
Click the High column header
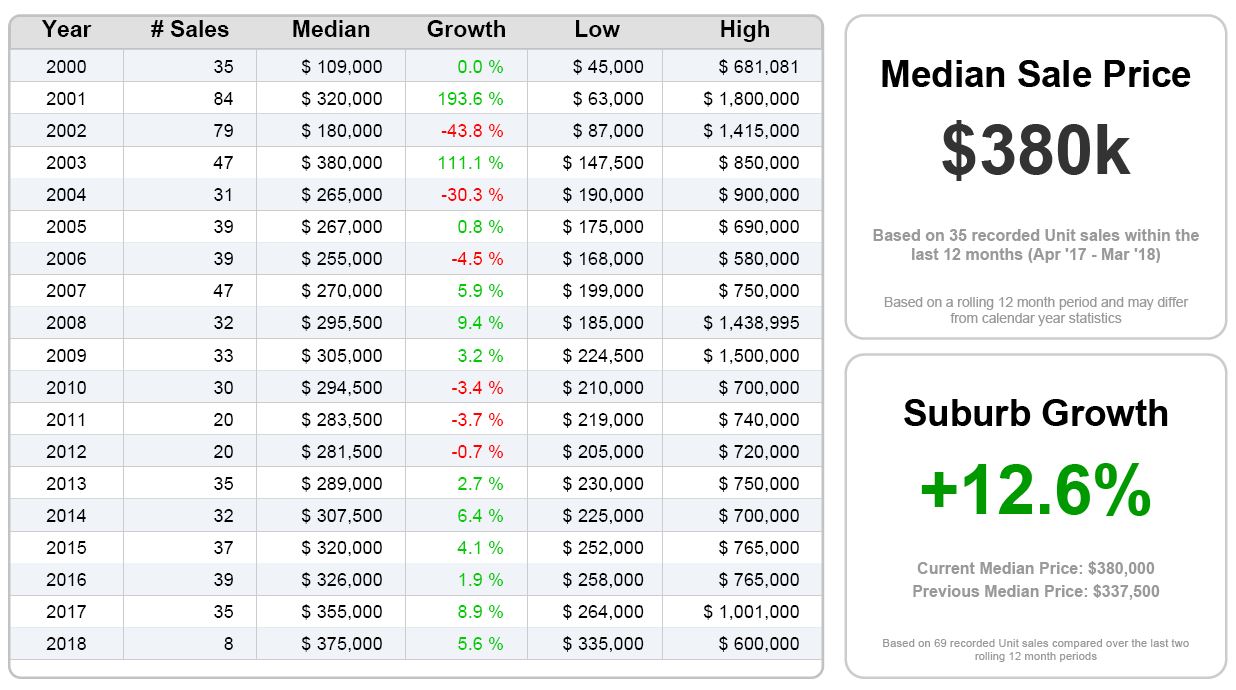(x=745, y=30)
